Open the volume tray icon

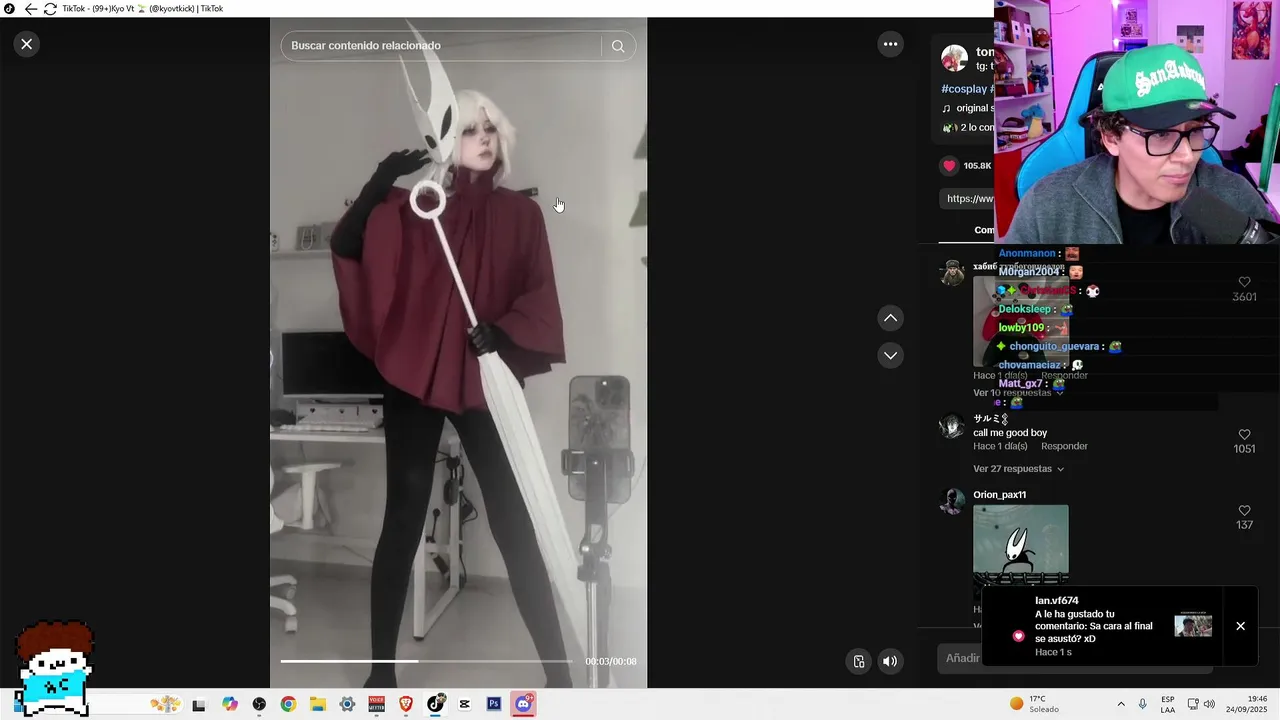[x=1209, y=704]
